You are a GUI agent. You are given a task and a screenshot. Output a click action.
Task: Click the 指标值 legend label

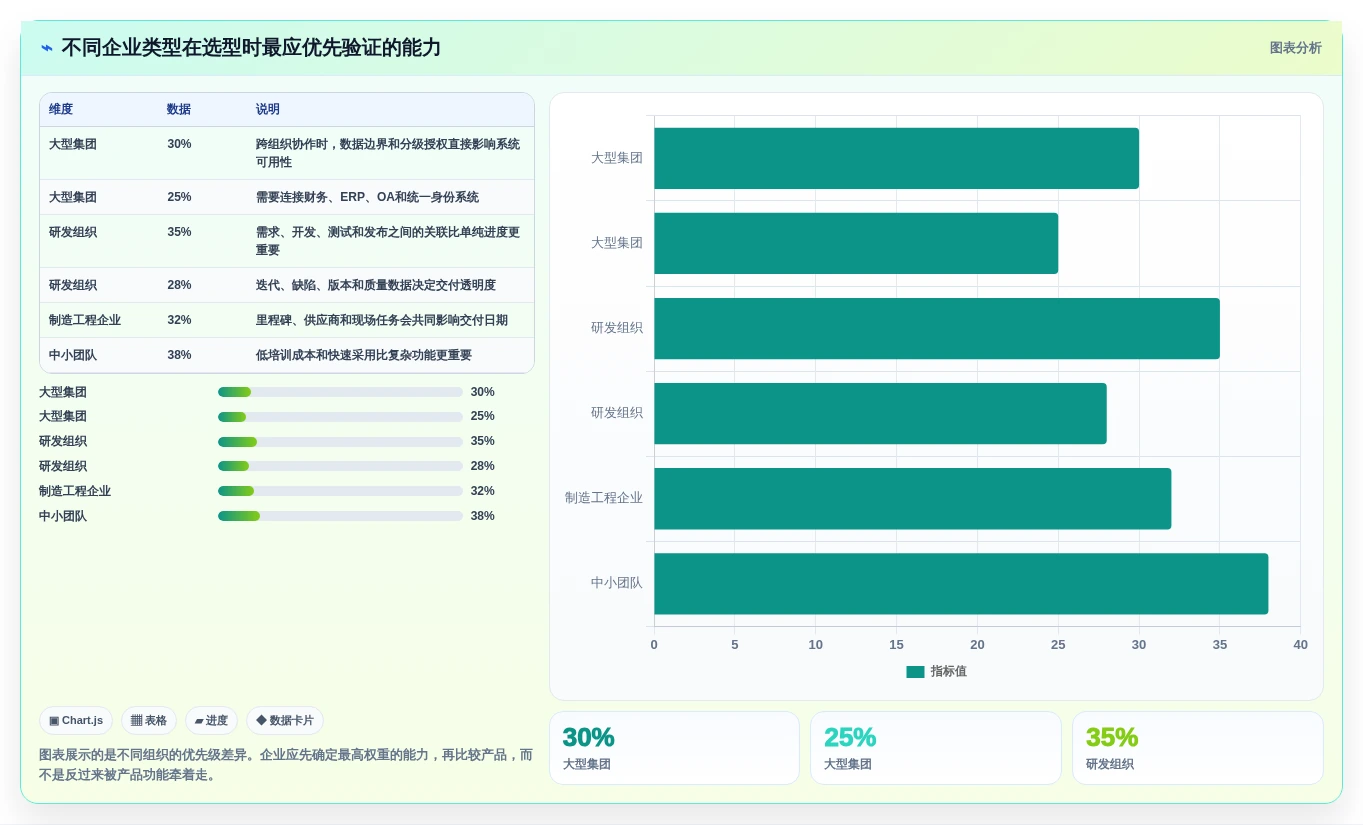tap(949, 672)
